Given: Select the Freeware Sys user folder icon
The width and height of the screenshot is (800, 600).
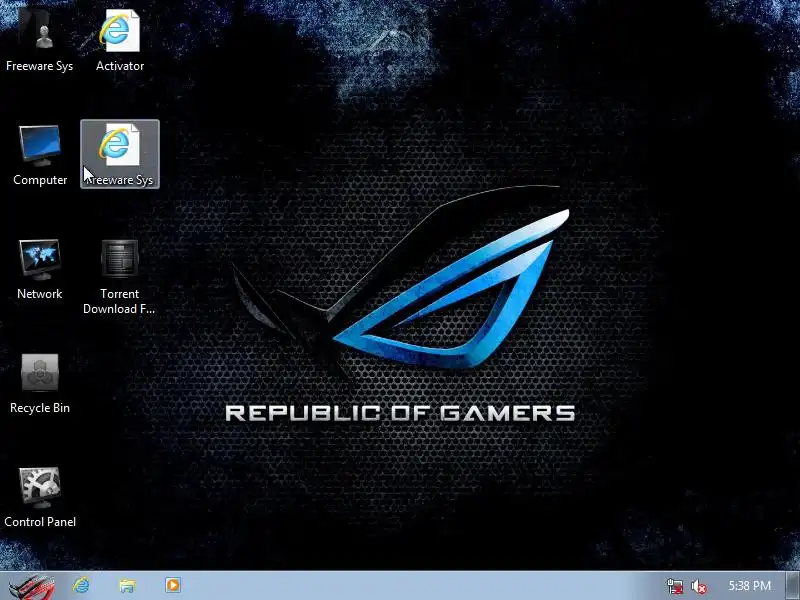Looking at the screenshot, I should 39,38.
